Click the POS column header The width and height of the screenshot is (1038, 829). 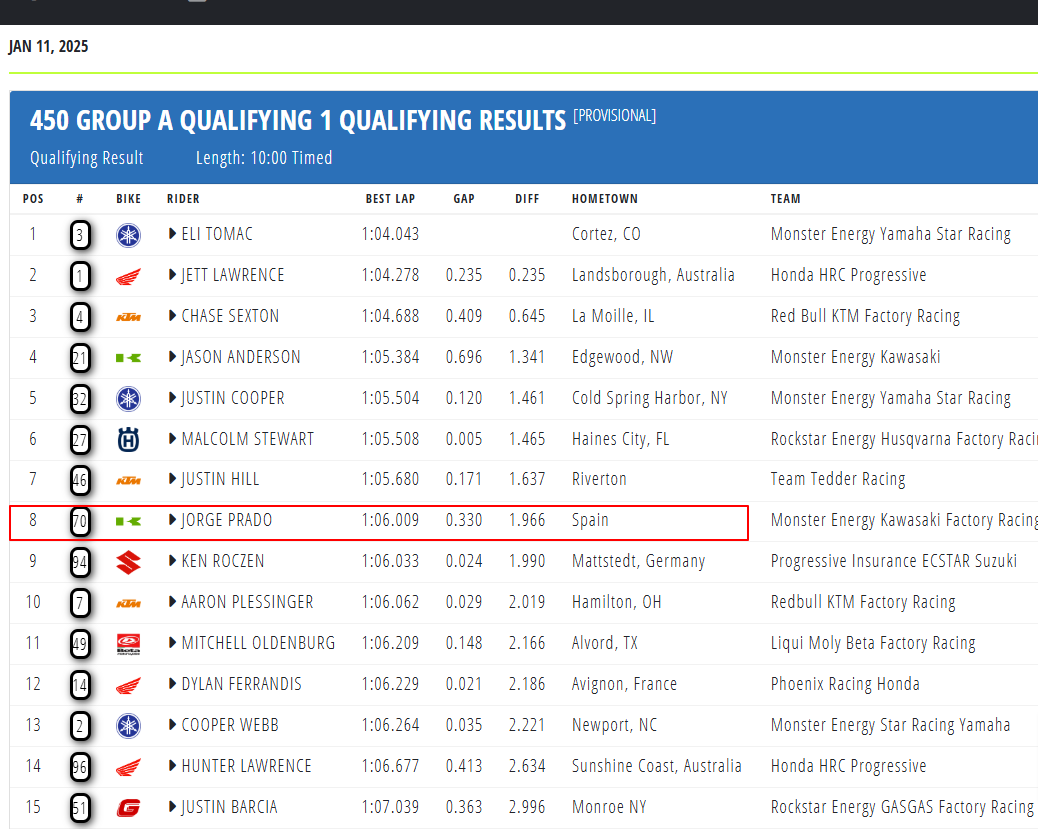click(33, 199)
